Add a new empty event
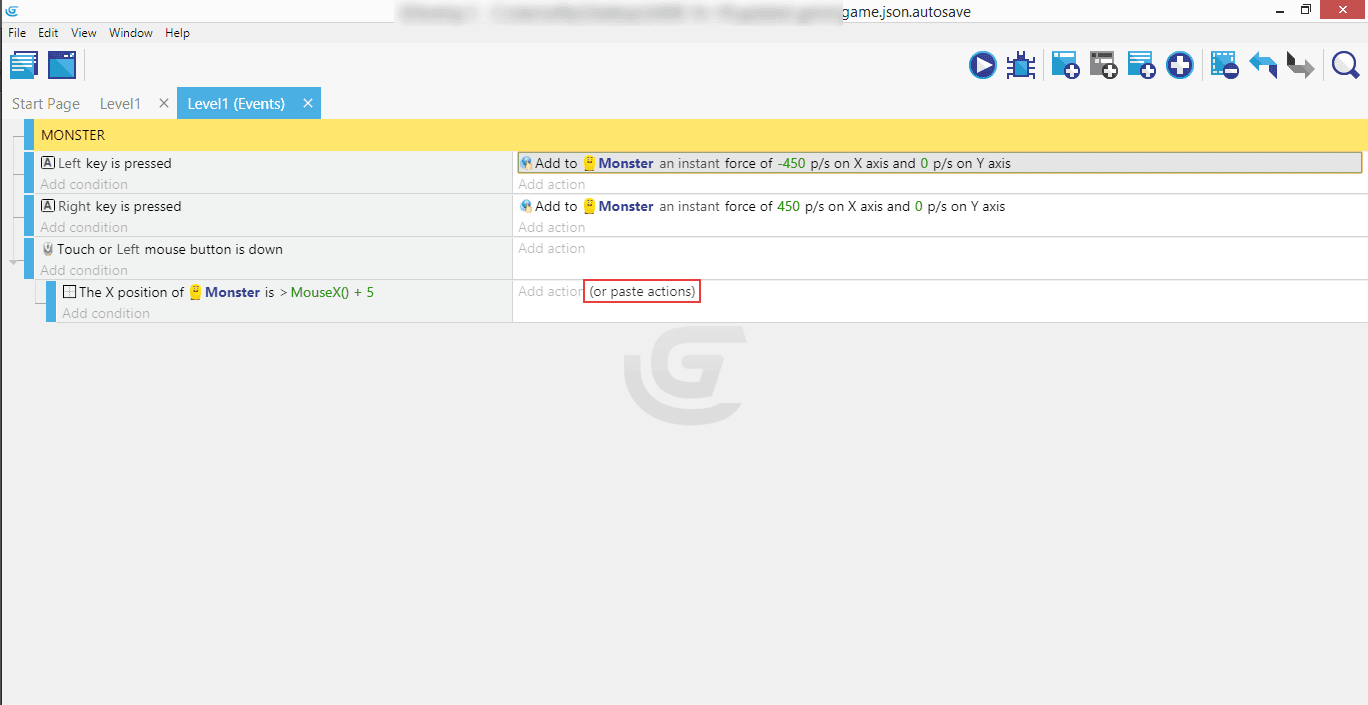 (x=1064, y=66)
